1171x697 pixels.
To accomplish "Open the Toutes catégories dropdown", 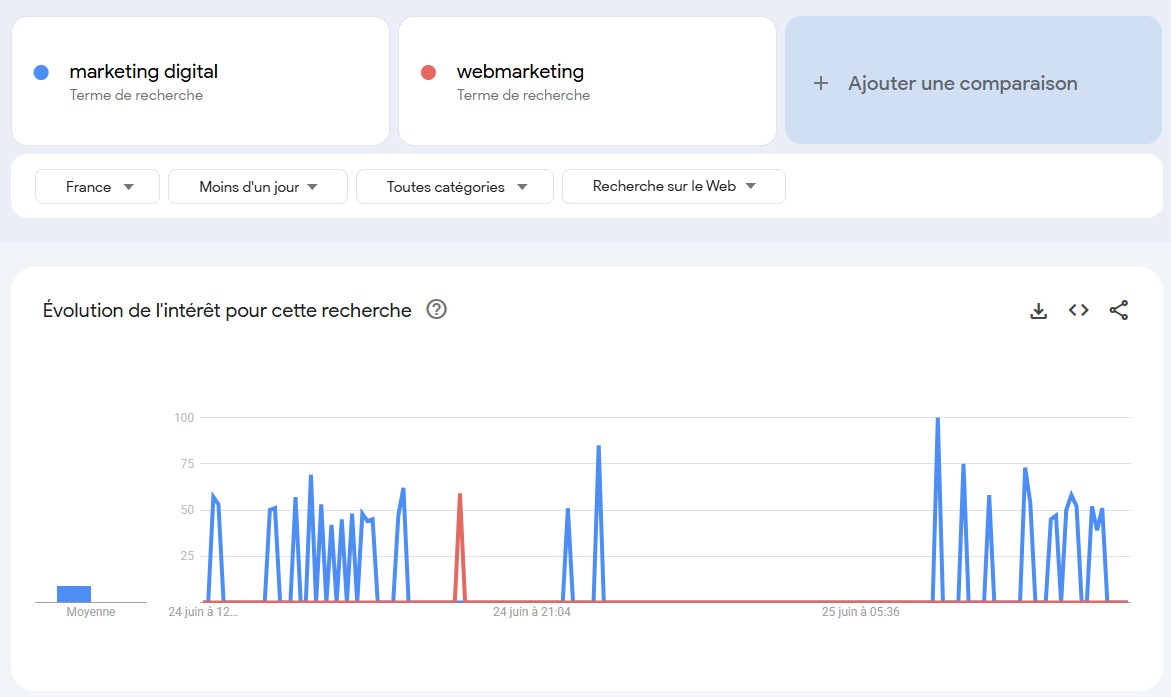I will point(455,186).
